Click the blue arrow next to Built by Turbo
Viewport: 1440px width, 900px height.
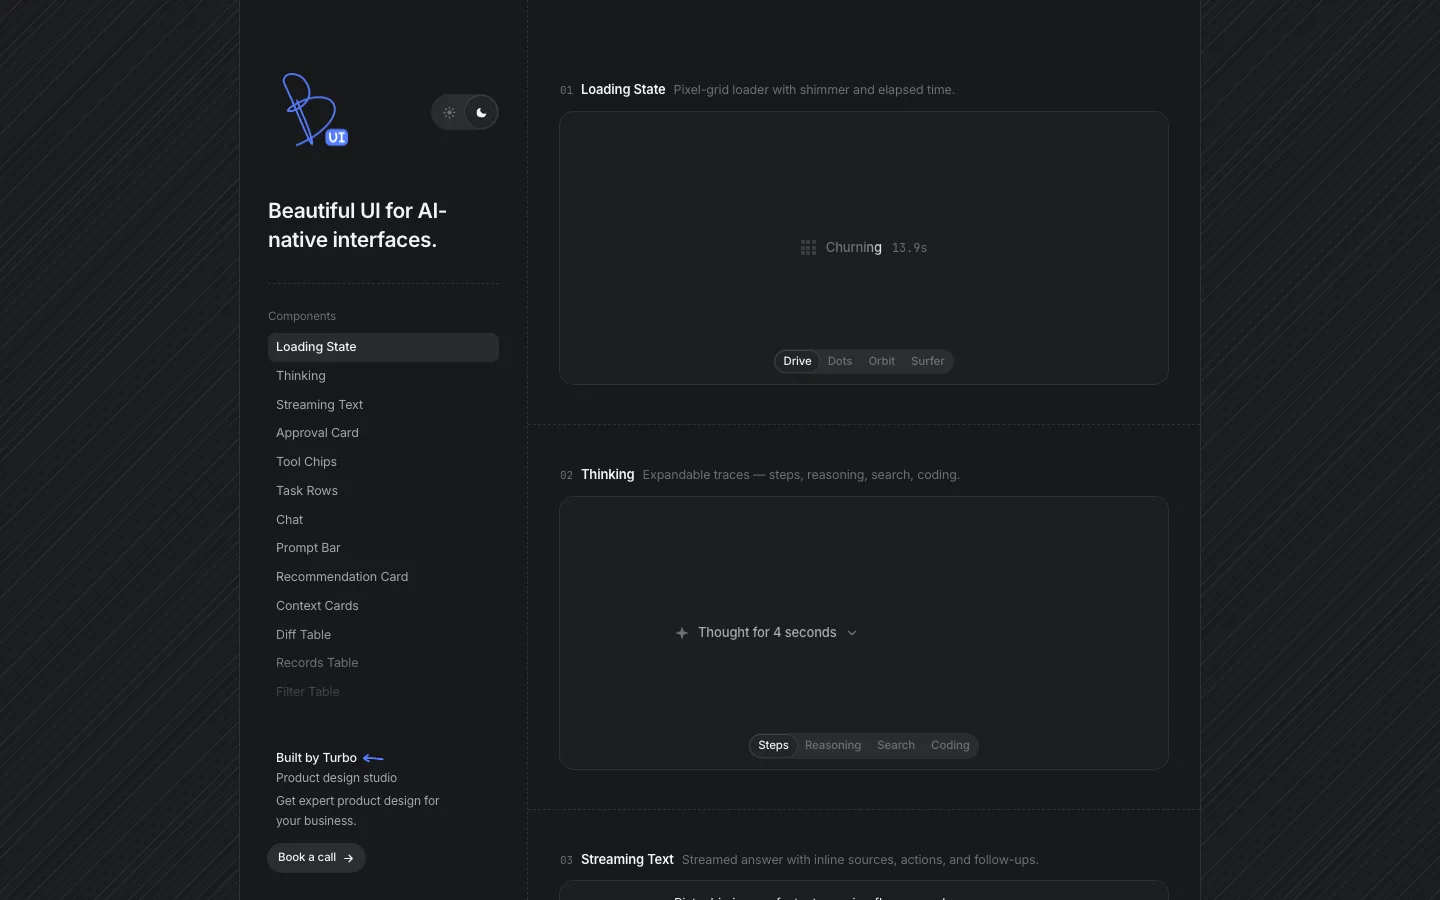(x=373, y=758)
